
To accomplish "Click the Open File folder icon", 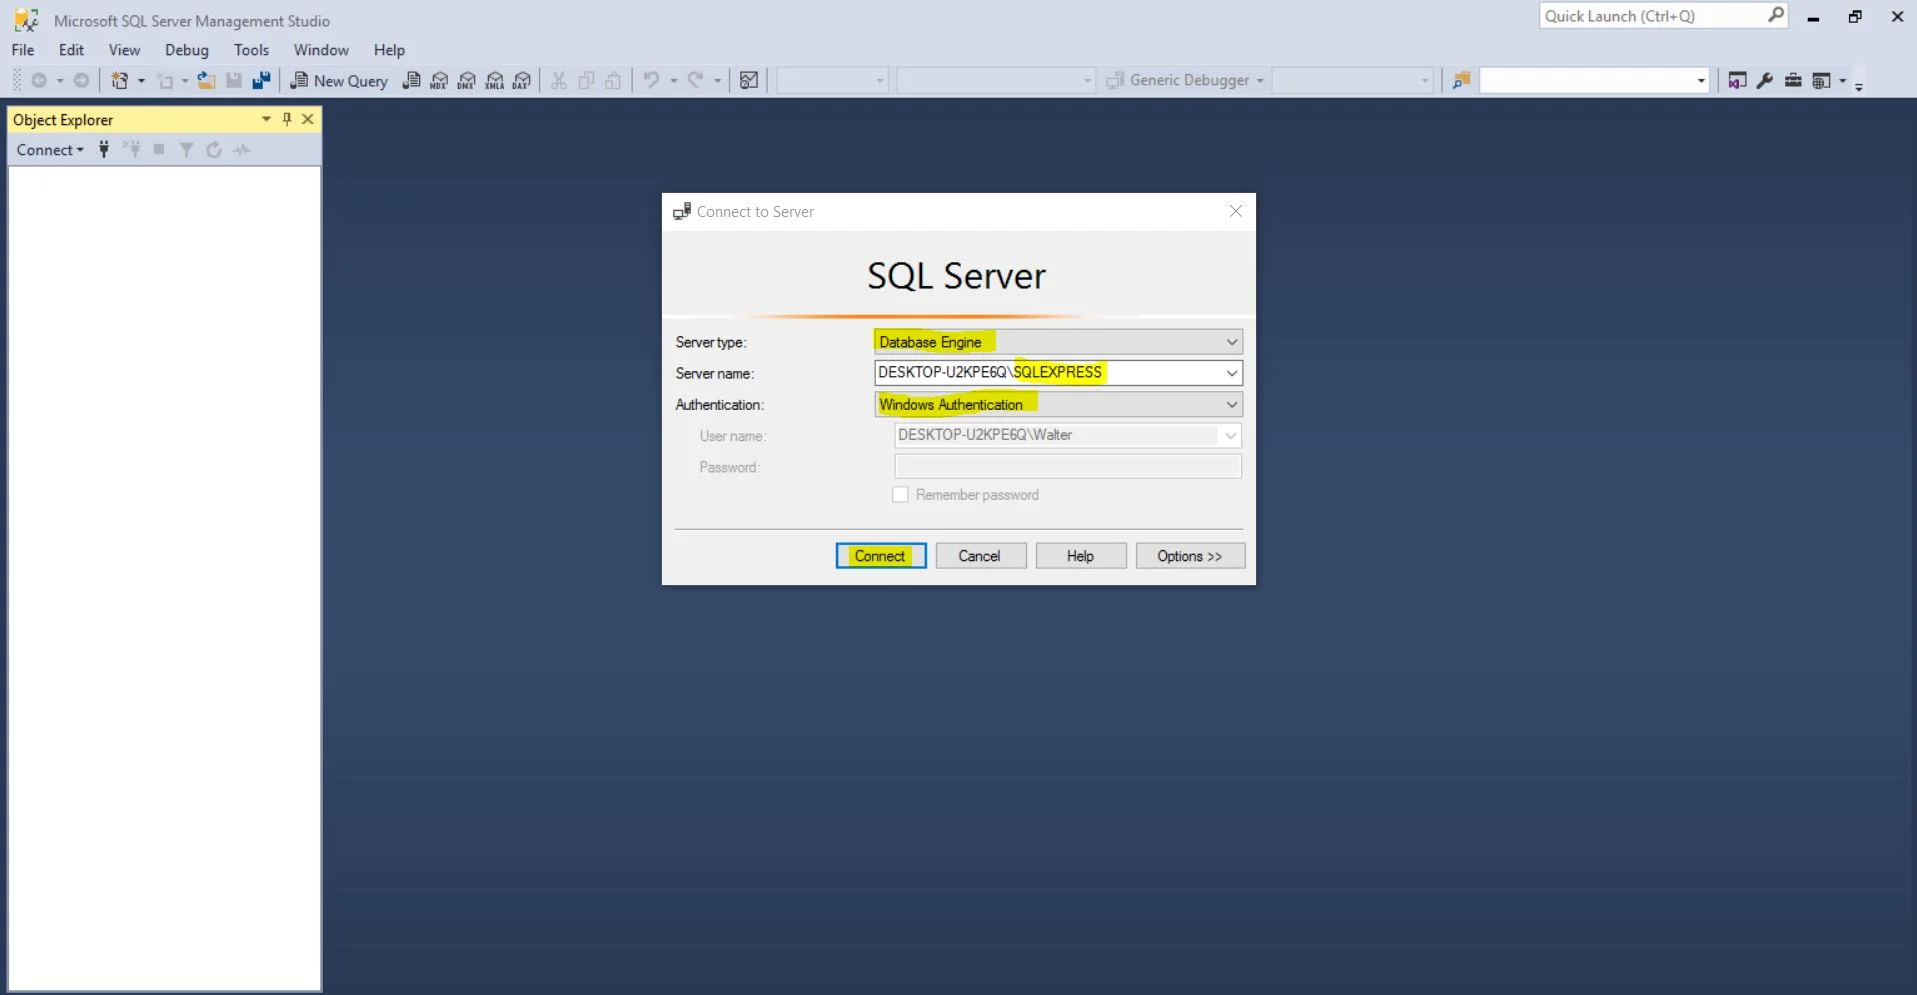I will coord(206,81).
